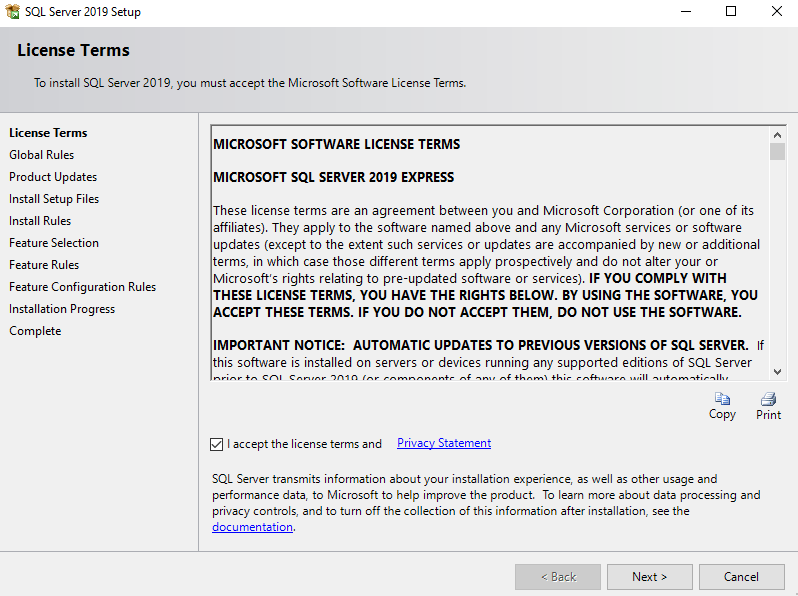Toggle the accept license terms checkbox
Screen dimensions: 798x596
pos(216,444)
